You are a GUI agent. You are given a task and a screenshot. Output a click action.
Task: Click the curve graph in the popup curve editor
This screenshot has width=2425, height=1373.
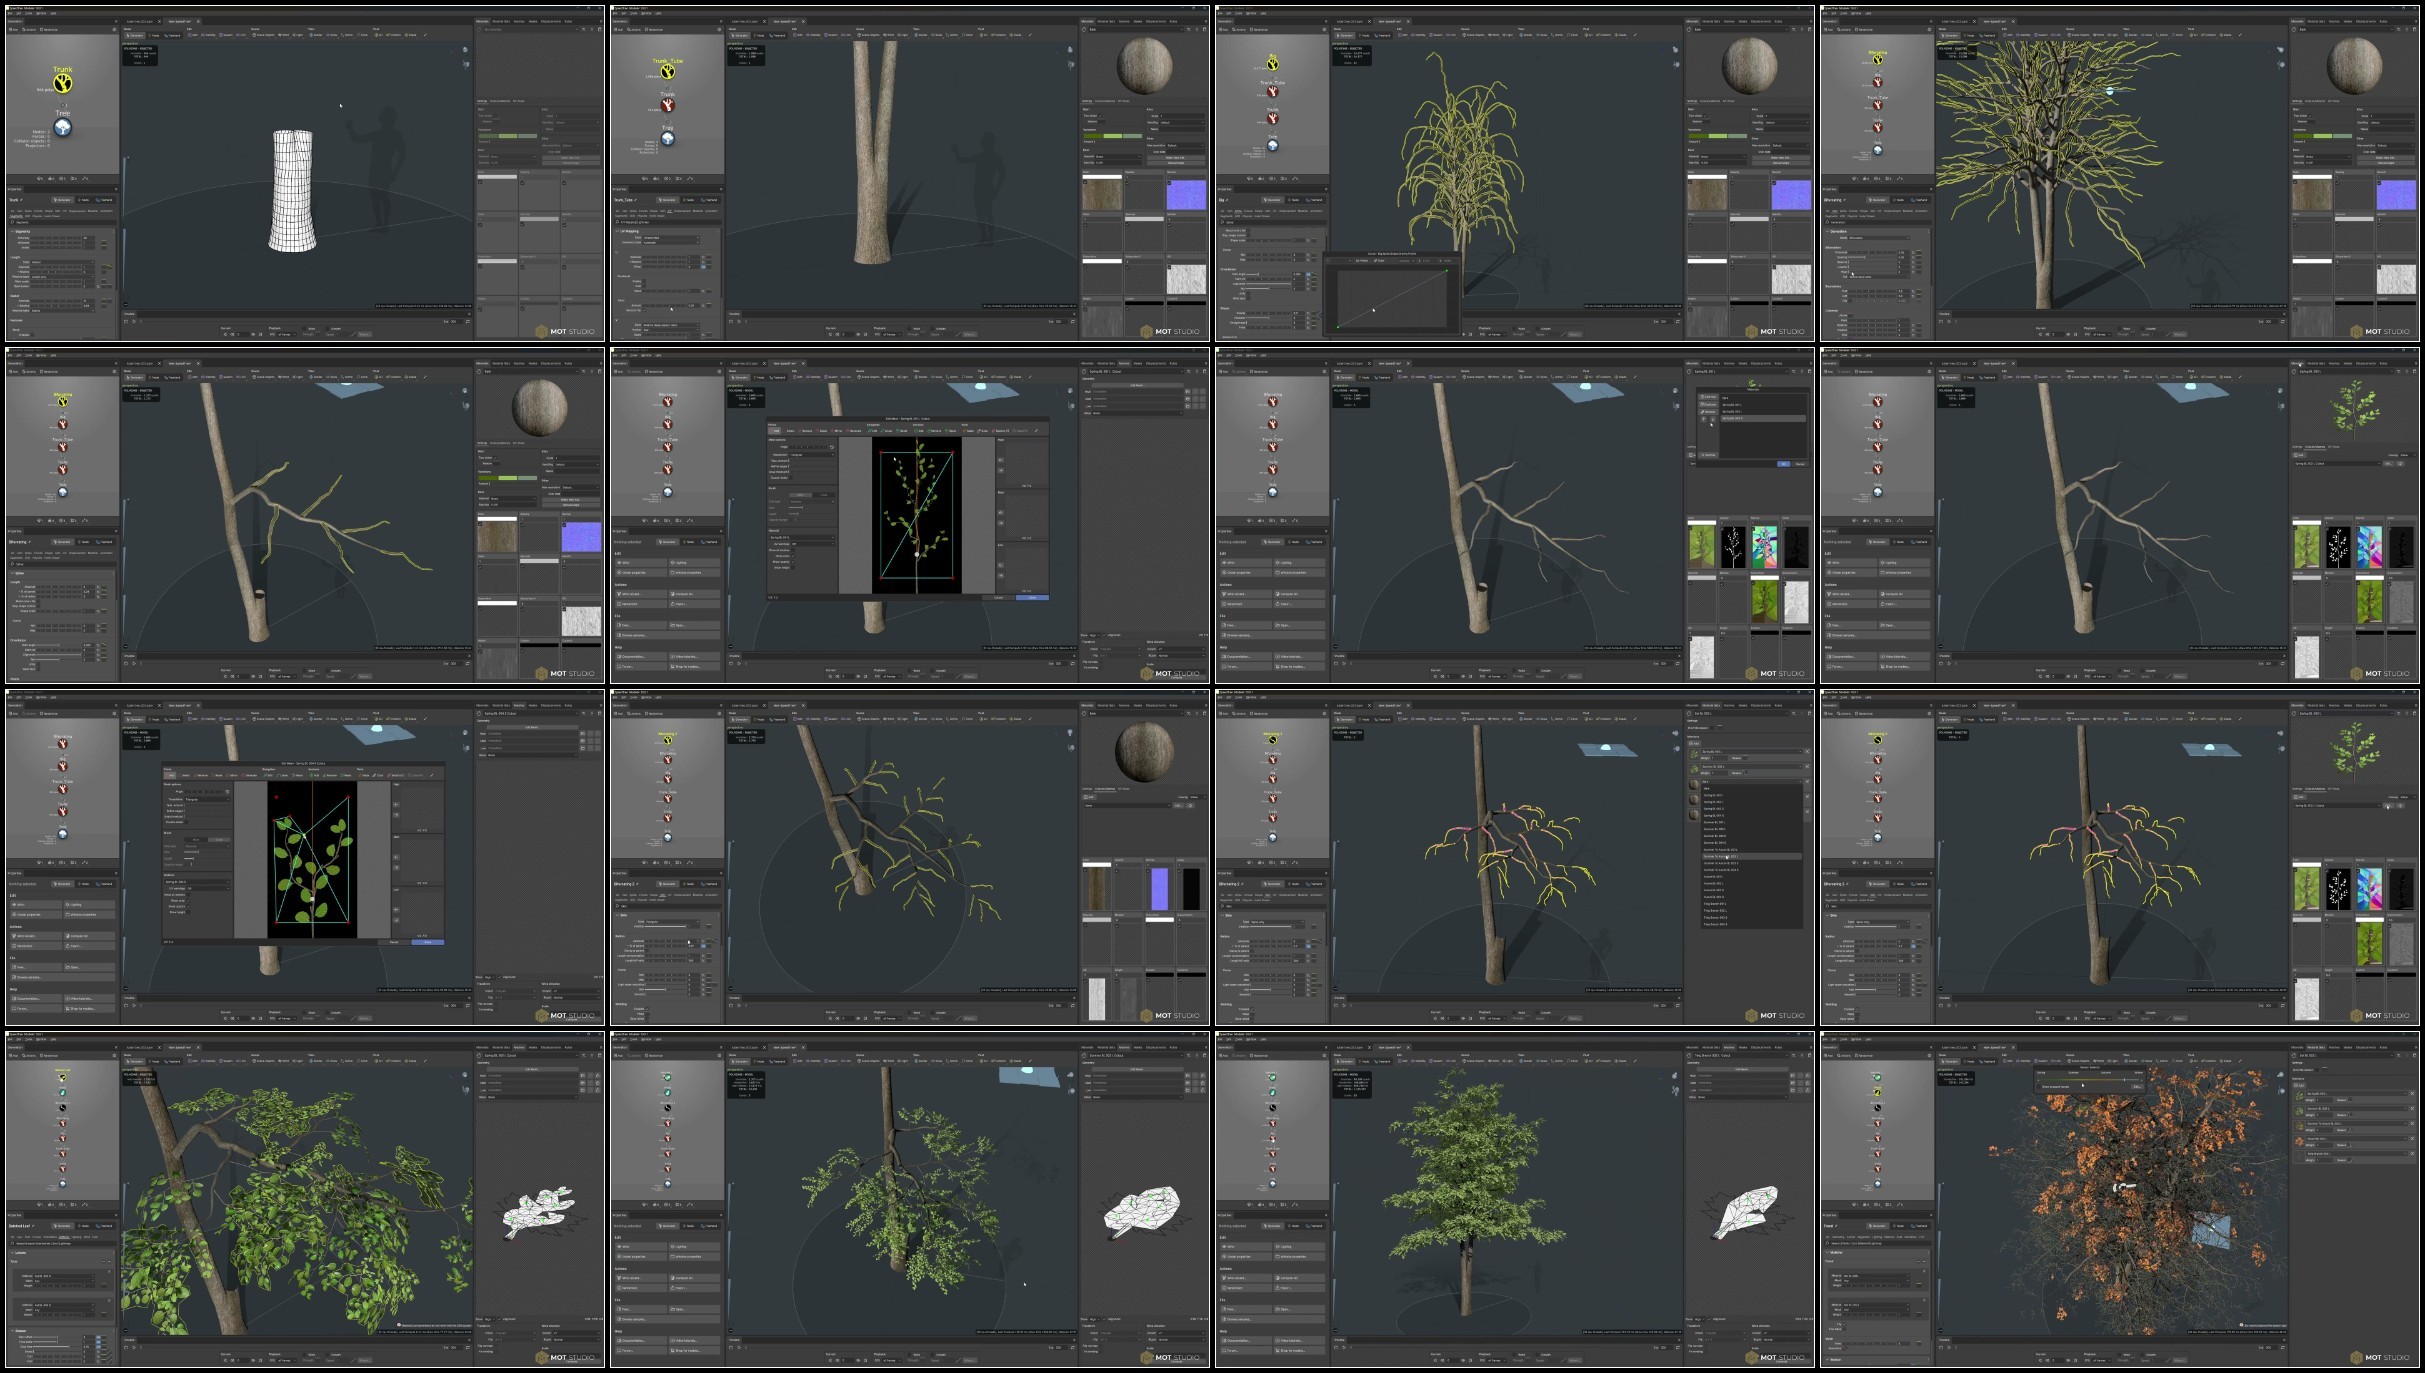click(x=1391, y=299)
